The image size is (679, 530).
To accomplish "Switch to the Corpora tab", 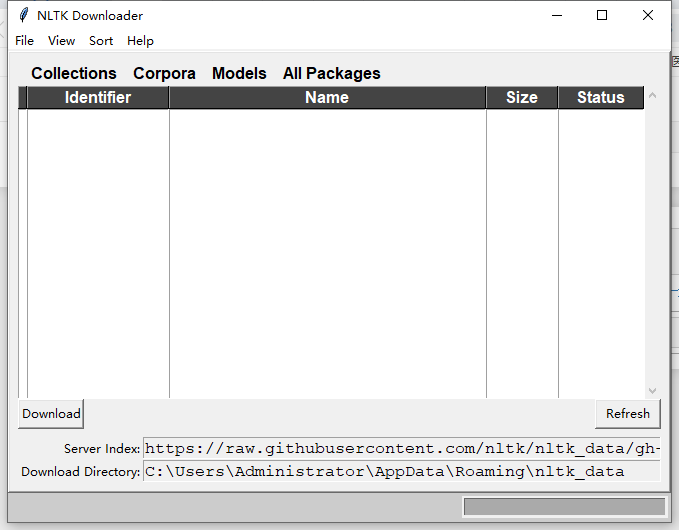I will [164, 73].
